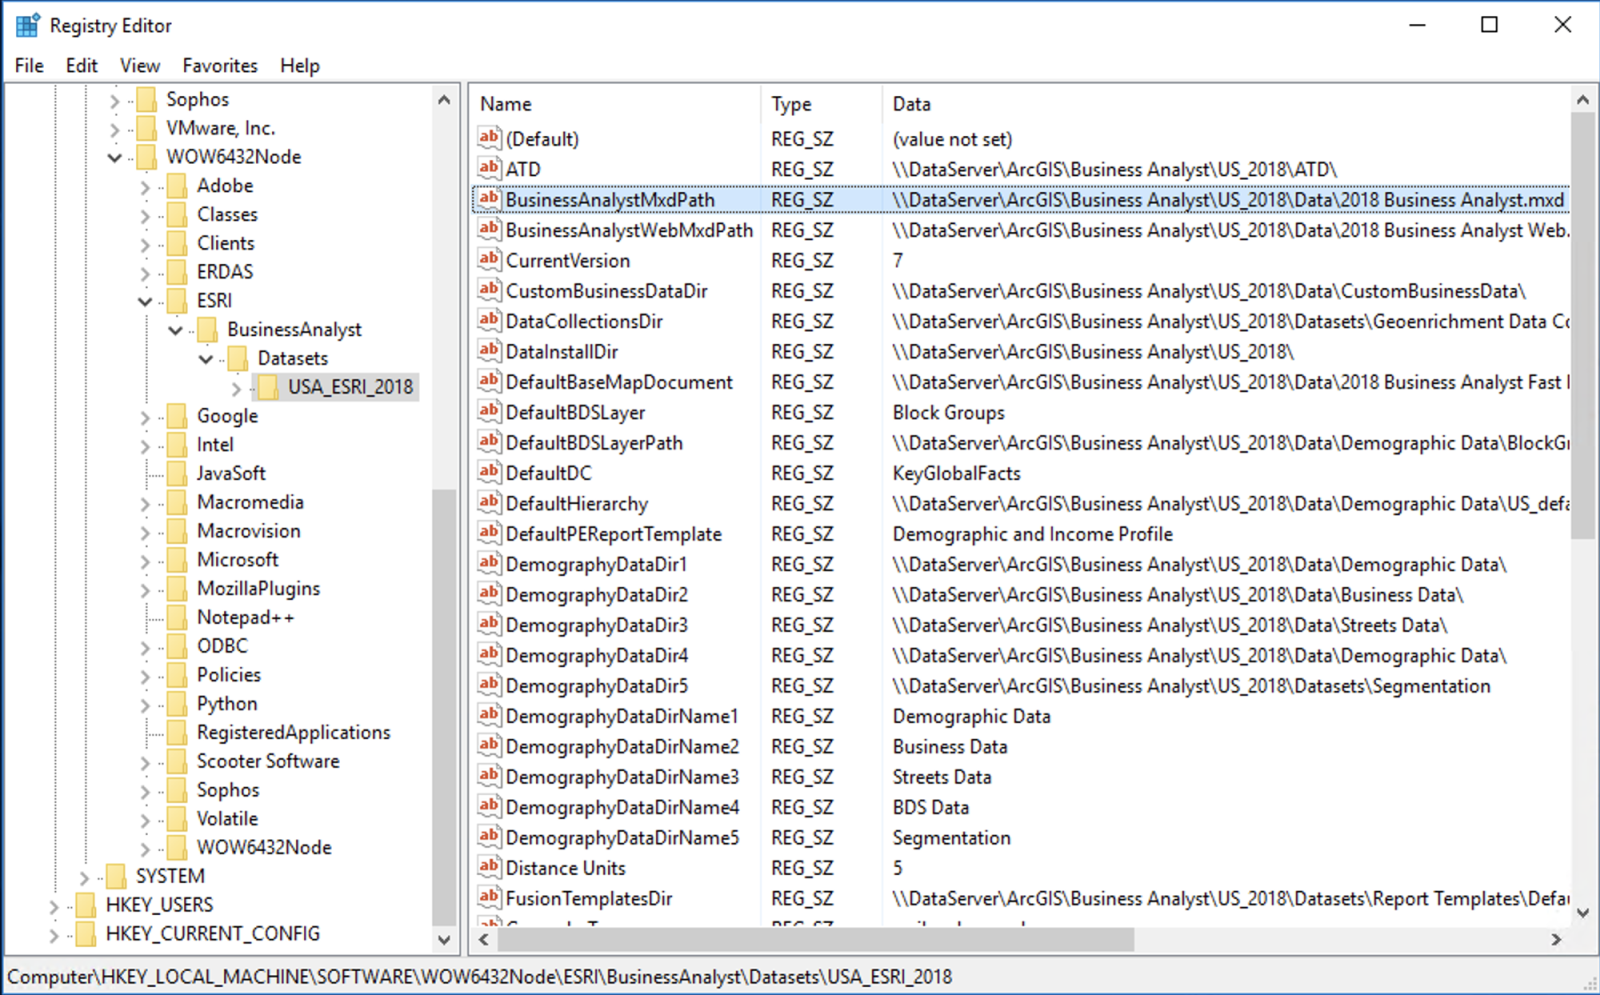
Task: Expand the HKEY_CURRENT_CONFIG hive
Action: coord(53,934)
